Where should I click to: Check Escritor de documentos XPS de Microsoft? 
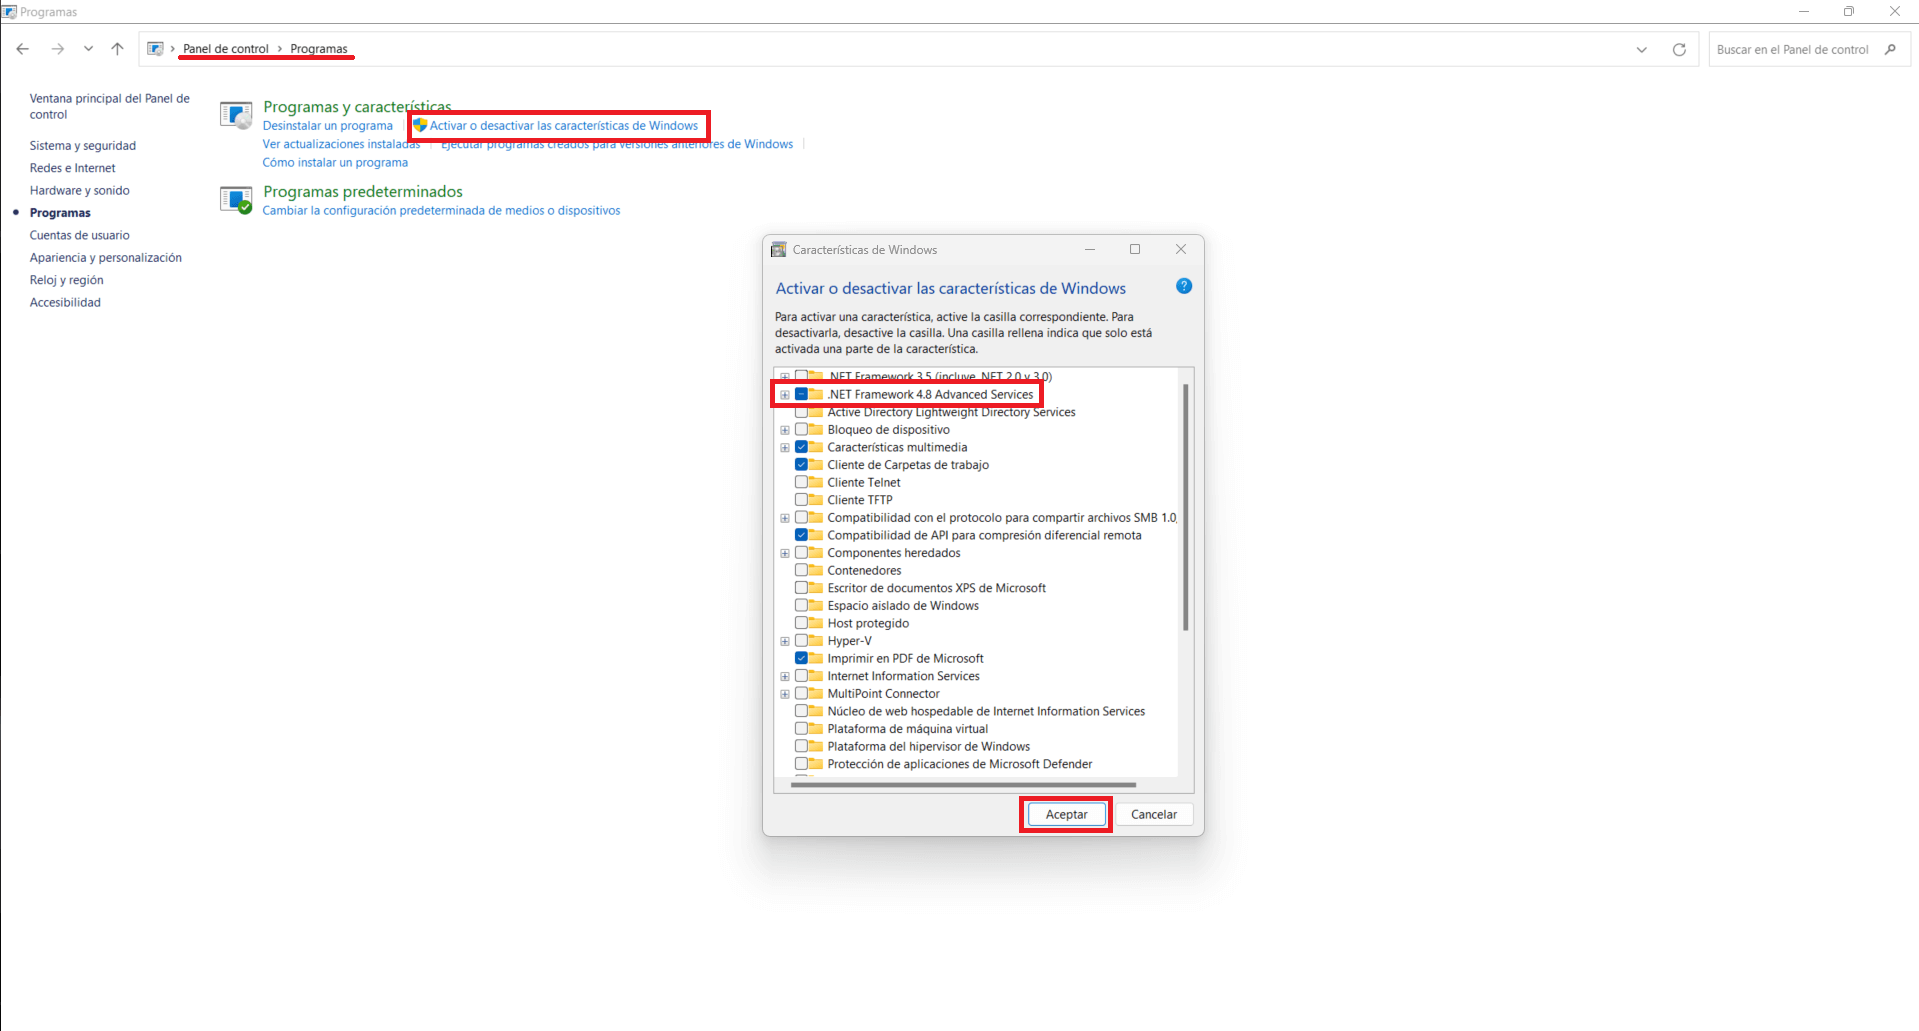[x=801, y=588]
